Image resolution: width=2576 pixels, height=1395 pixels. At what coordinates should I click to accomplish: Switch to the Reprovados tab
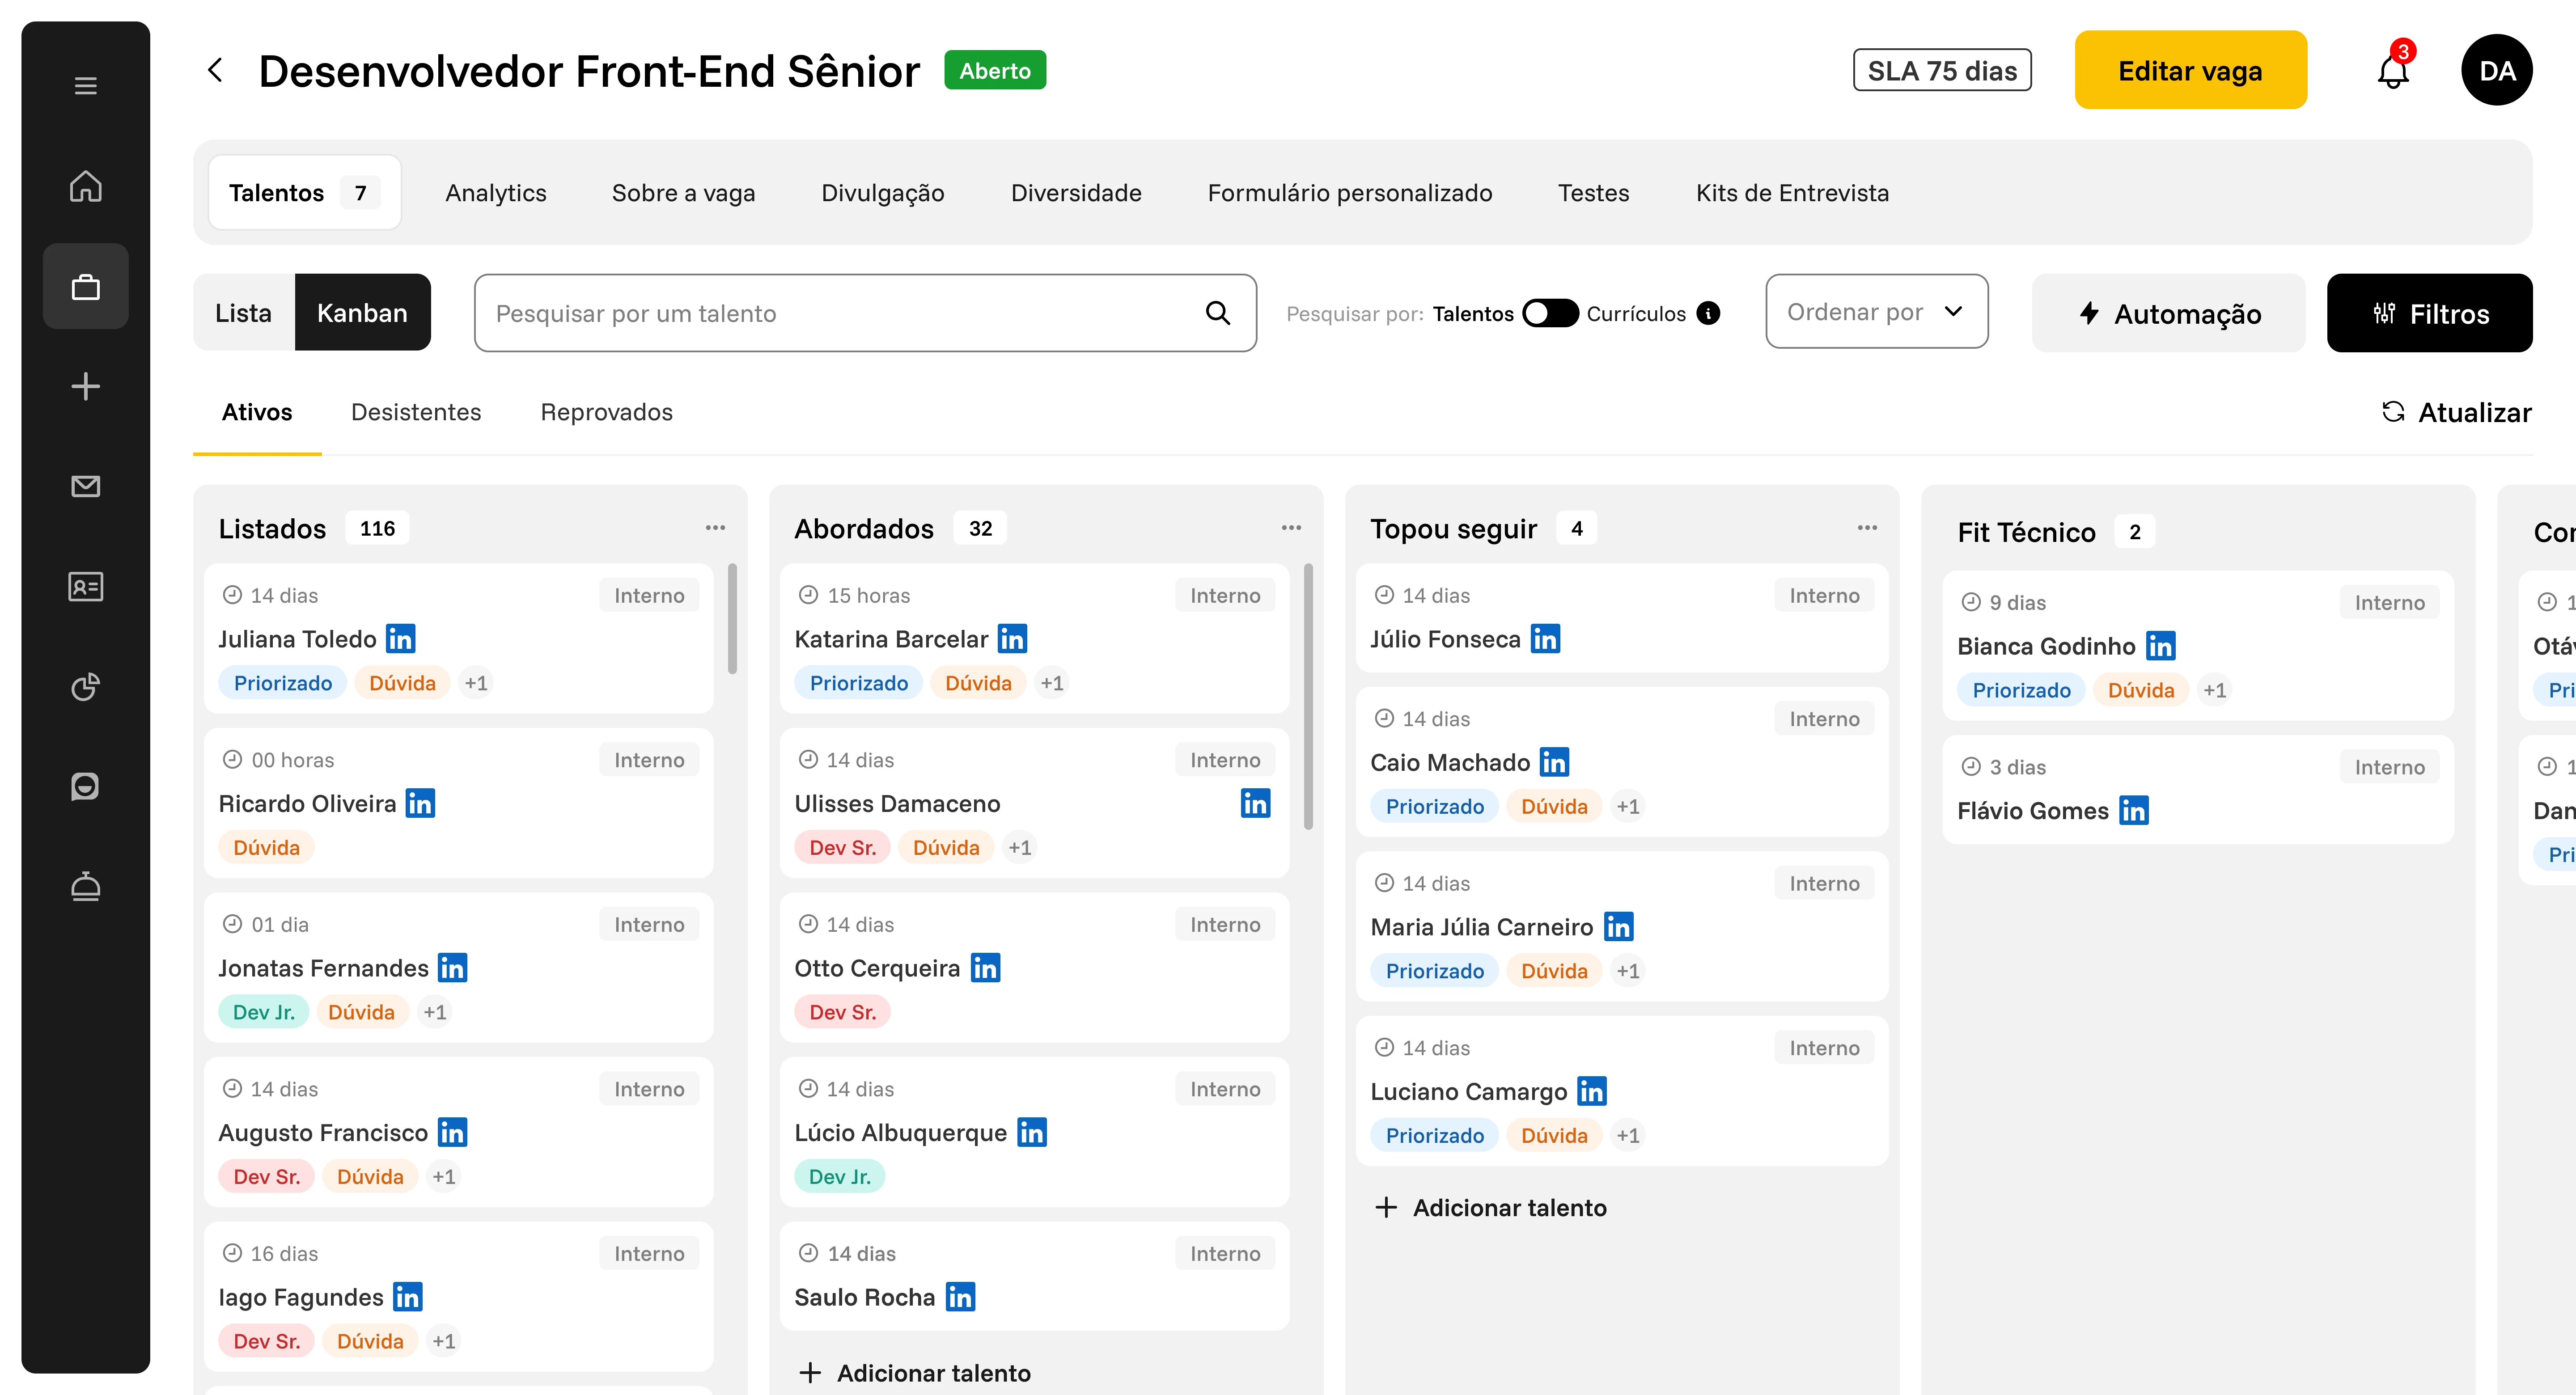(606, 412)
